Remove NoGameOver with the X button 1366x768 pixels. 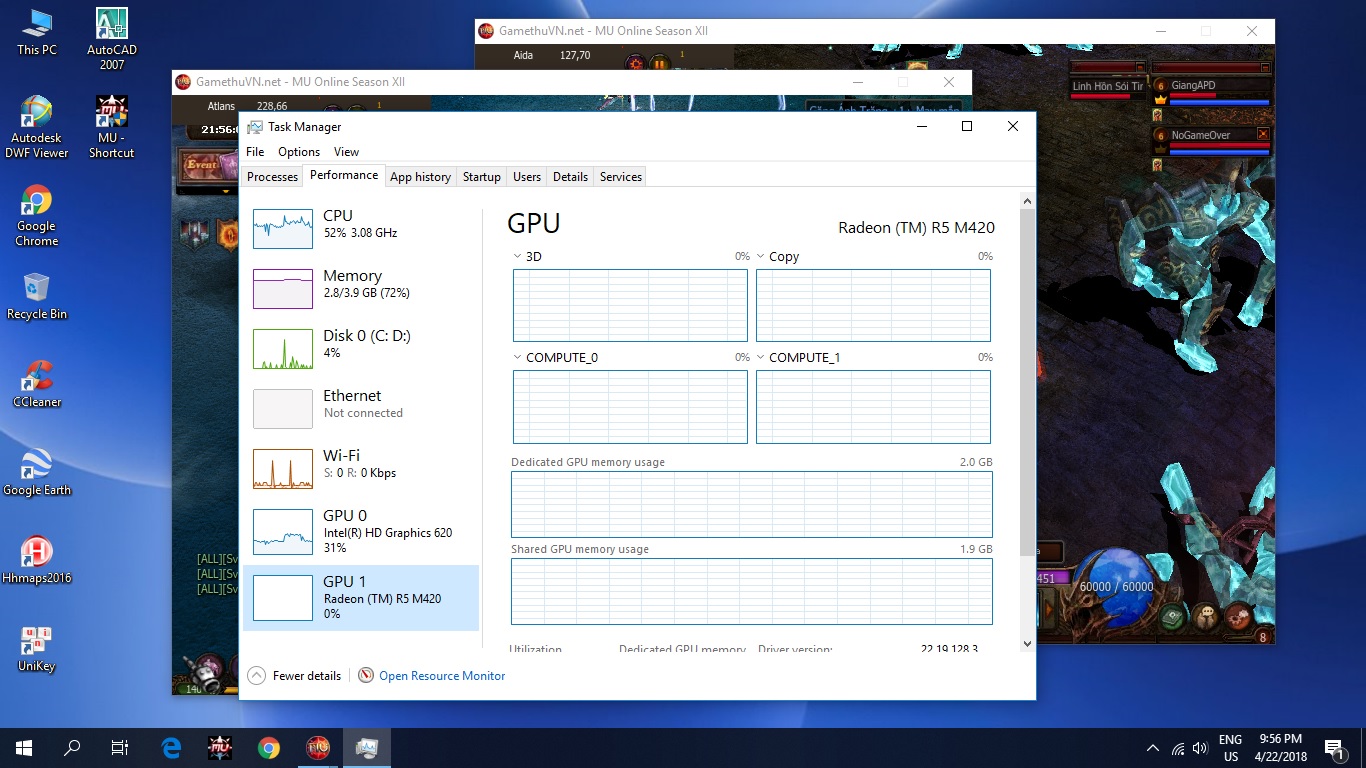(x=1263, y=134)
